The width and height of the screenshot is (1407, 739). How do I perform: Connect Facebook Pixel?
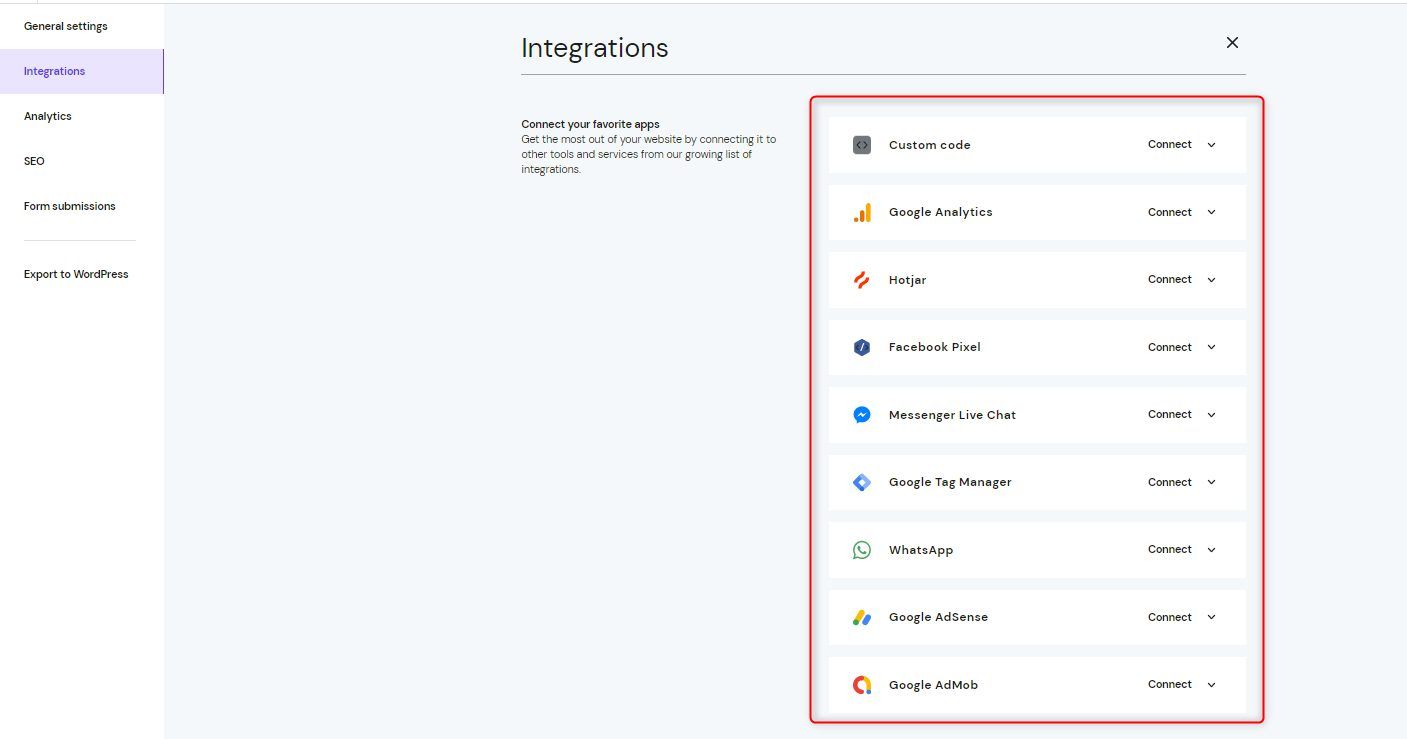1169,347
